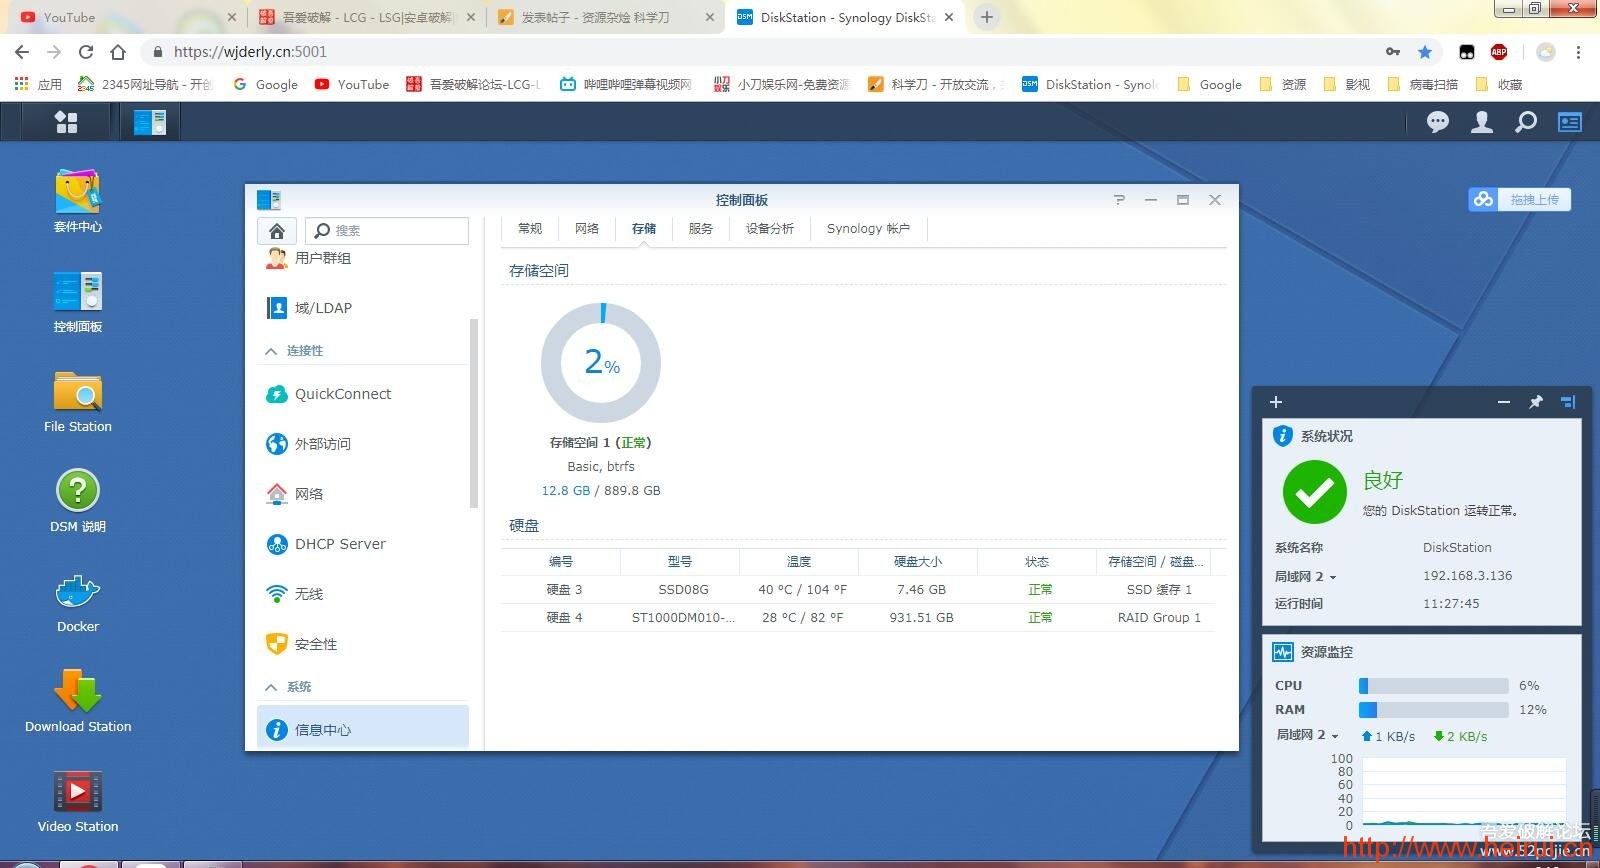Launch Docker desktop icon
The image size is (1600, 868).
(x=78, y=593)
